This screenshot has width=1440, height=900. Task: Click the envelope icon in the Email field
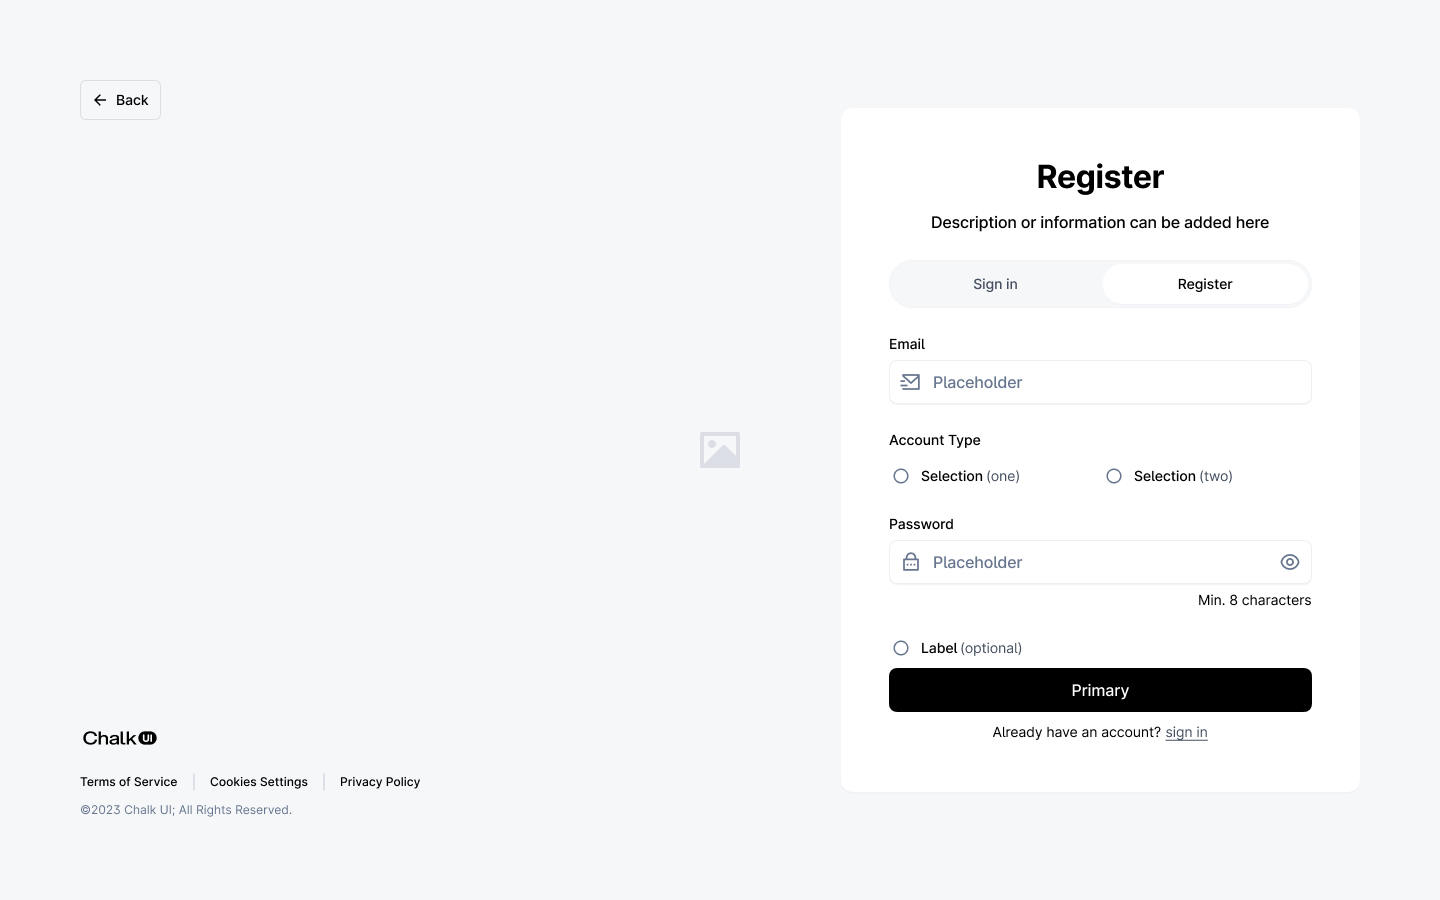(910, 382)
